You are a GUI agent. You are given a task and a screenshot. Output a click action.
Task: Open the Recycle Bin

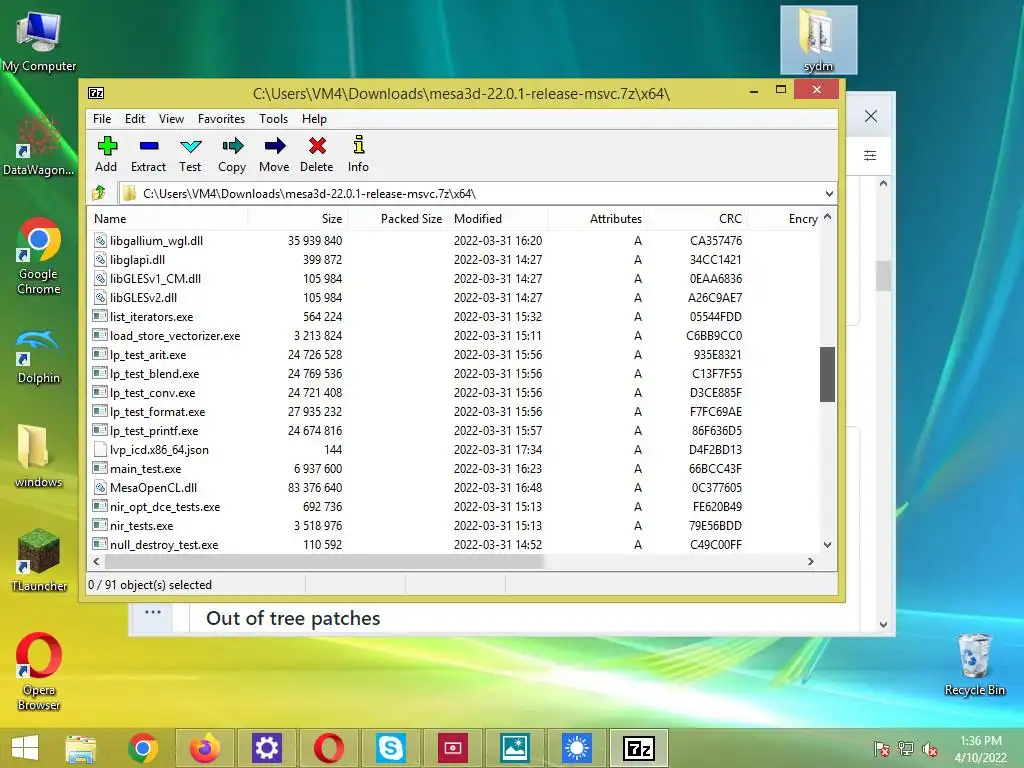pyautogui.click(x=974, y=665)
